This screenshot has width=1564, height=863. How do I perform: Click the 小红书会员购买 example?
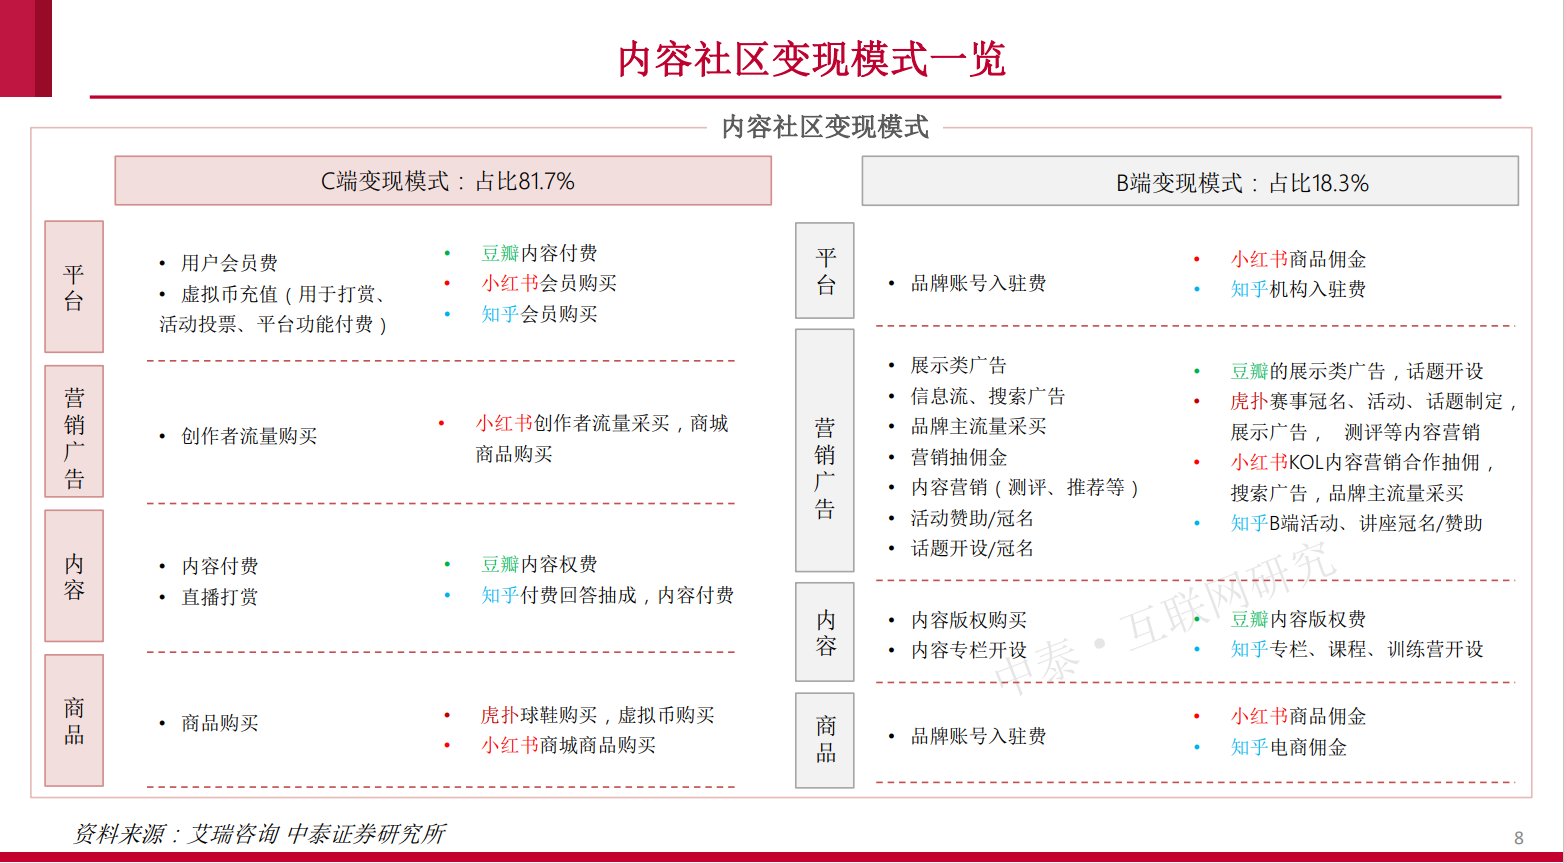click(x=549, y=283)
